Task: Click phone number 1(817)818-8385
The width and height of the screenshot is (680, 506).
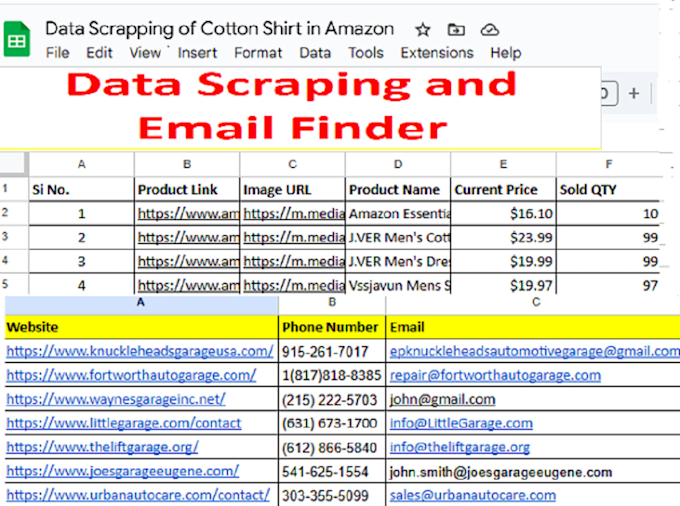Action: (x=332, y=375)
